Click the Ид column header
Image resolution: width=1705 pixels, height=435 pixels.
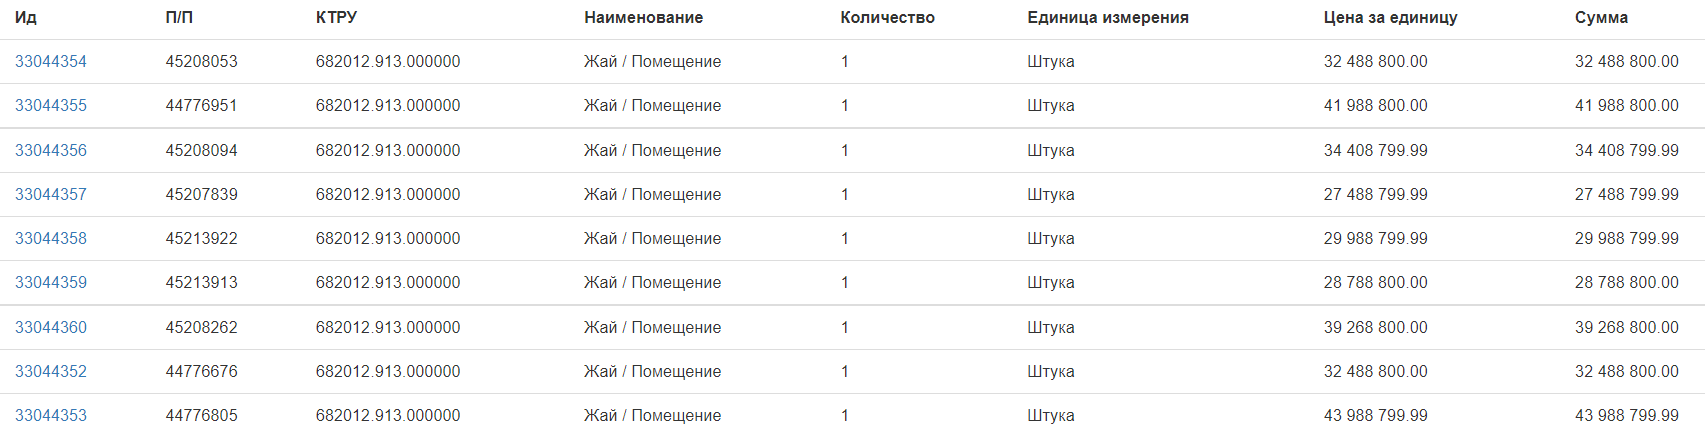coord(26,18)
